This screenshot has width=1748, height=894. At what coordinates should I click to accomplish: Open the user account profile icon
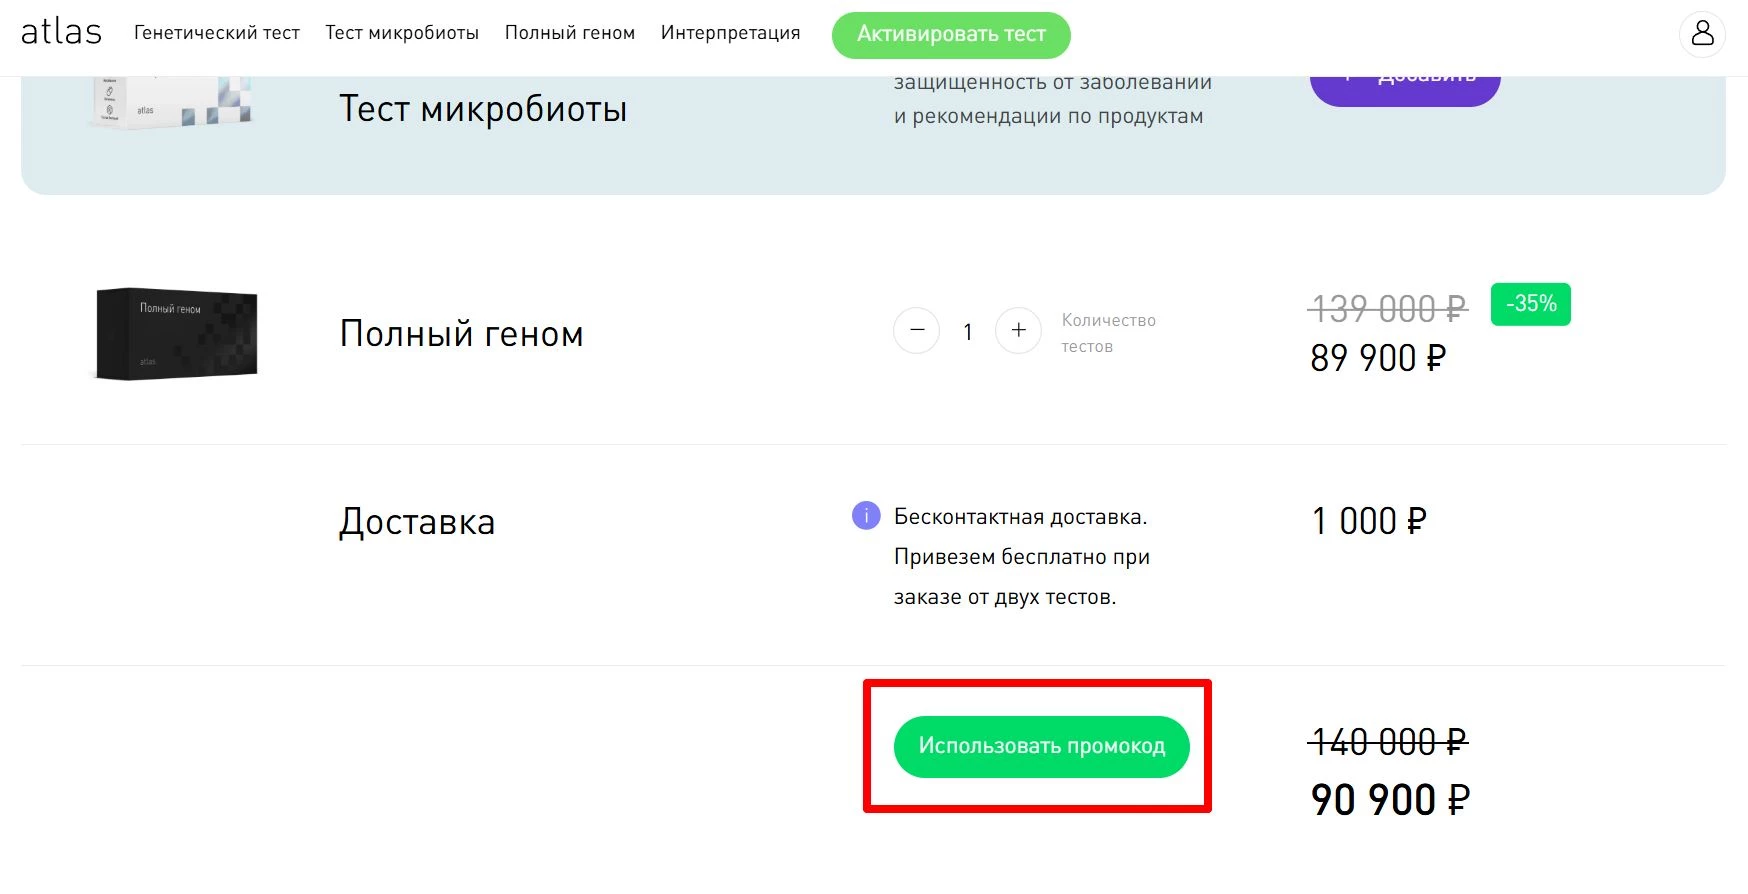tap(1700, 35)
